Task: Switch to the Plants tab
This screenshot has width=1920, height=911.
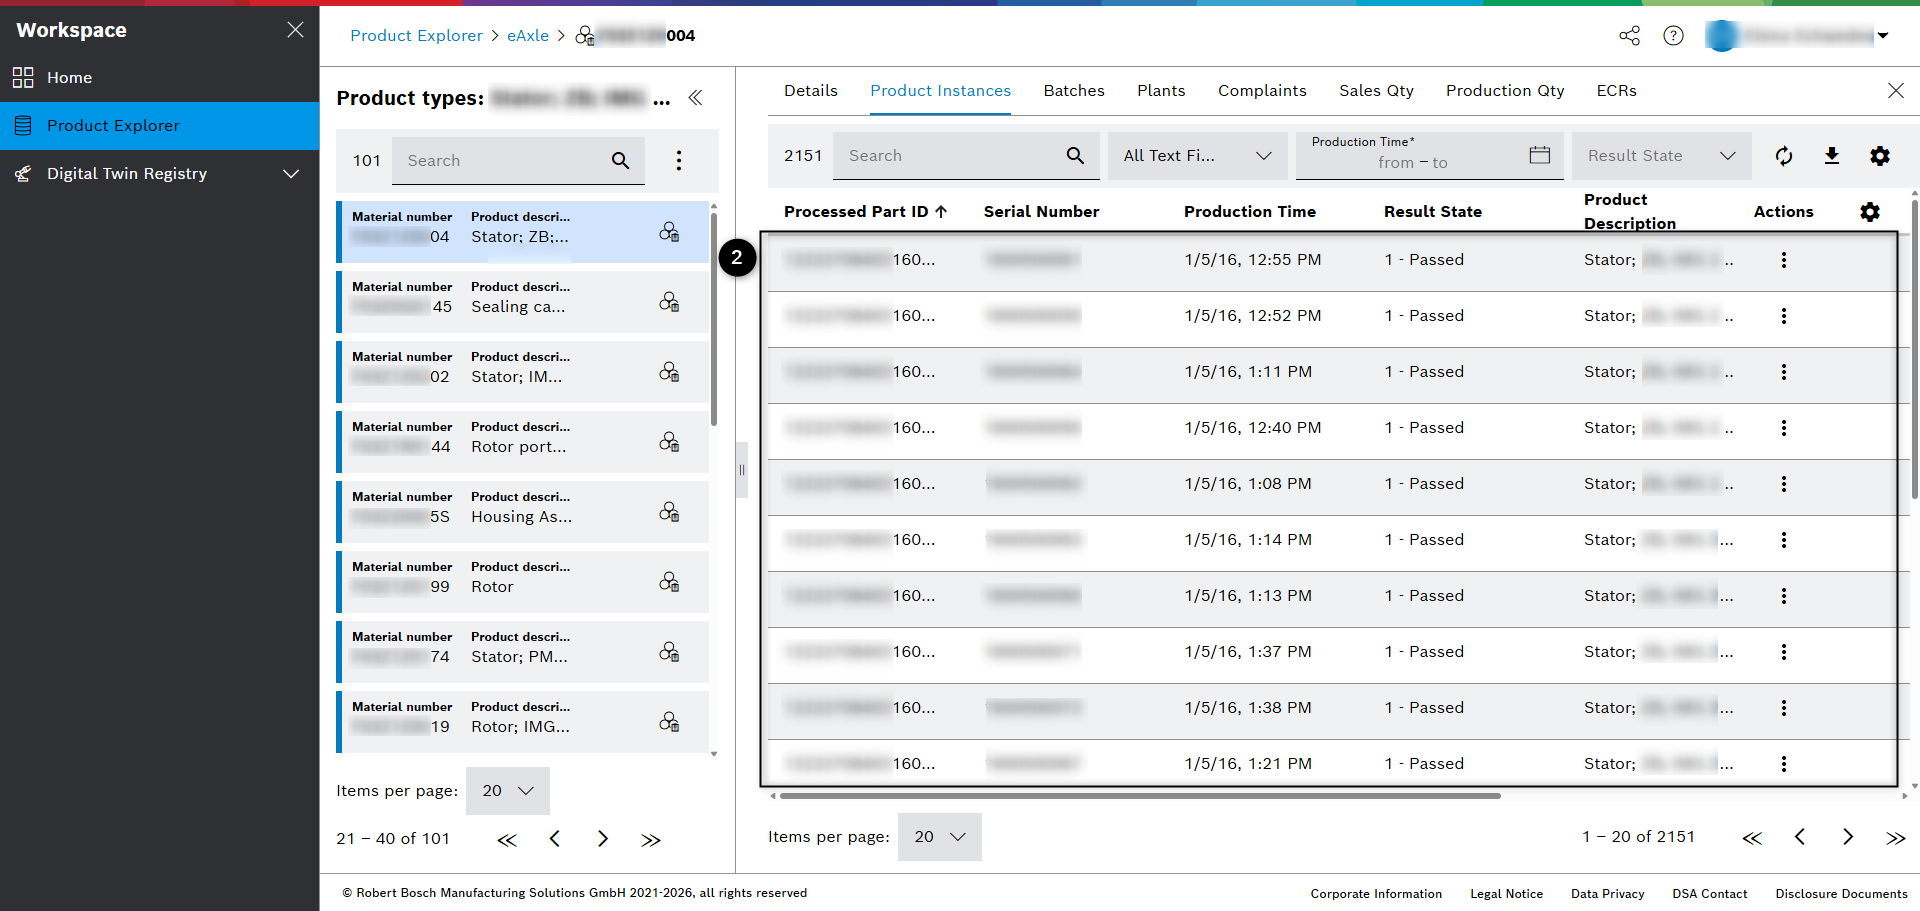Action: (x=1161, y=91)
